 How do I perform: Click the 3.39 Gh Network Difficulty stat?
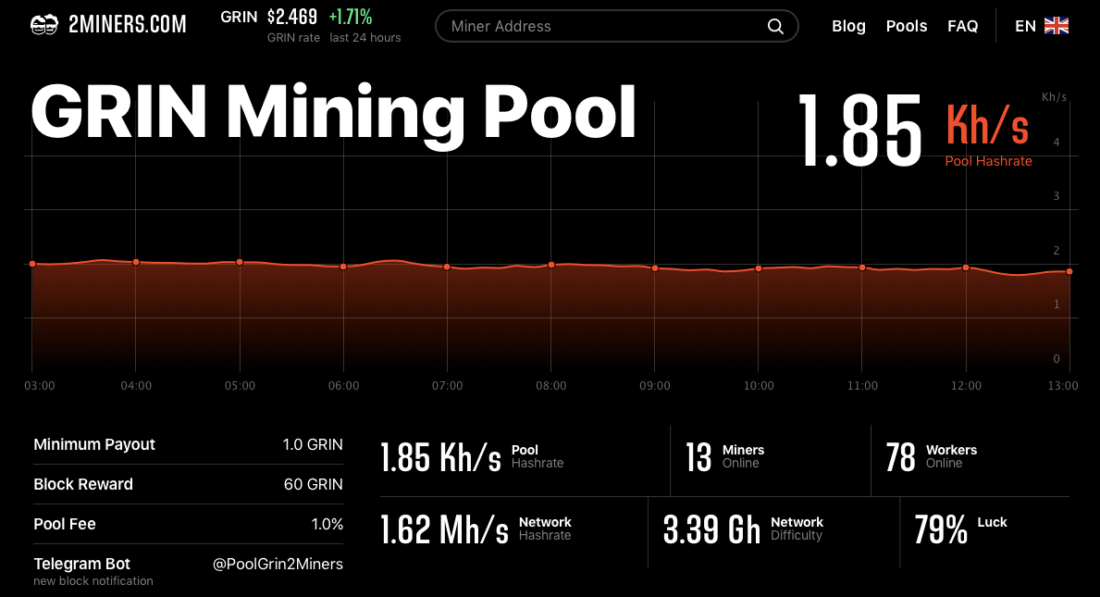744,529
